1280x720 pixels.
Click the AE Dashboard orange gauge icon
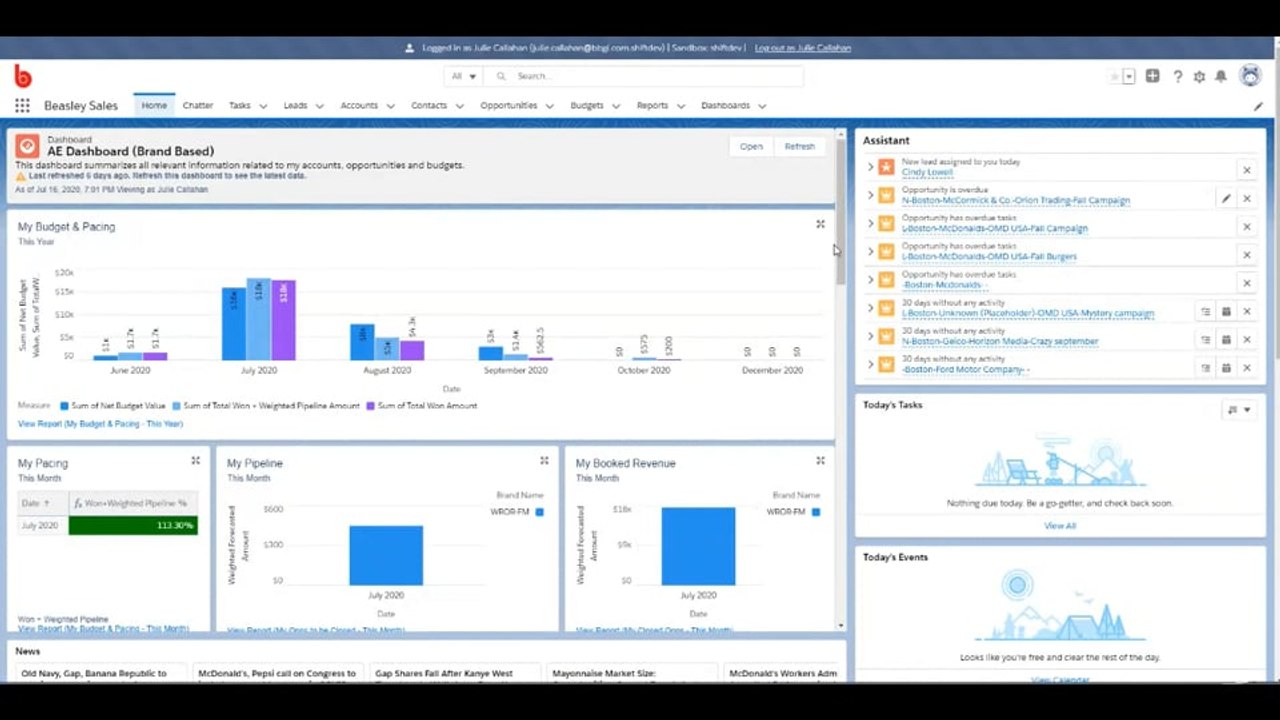[28, 146]
